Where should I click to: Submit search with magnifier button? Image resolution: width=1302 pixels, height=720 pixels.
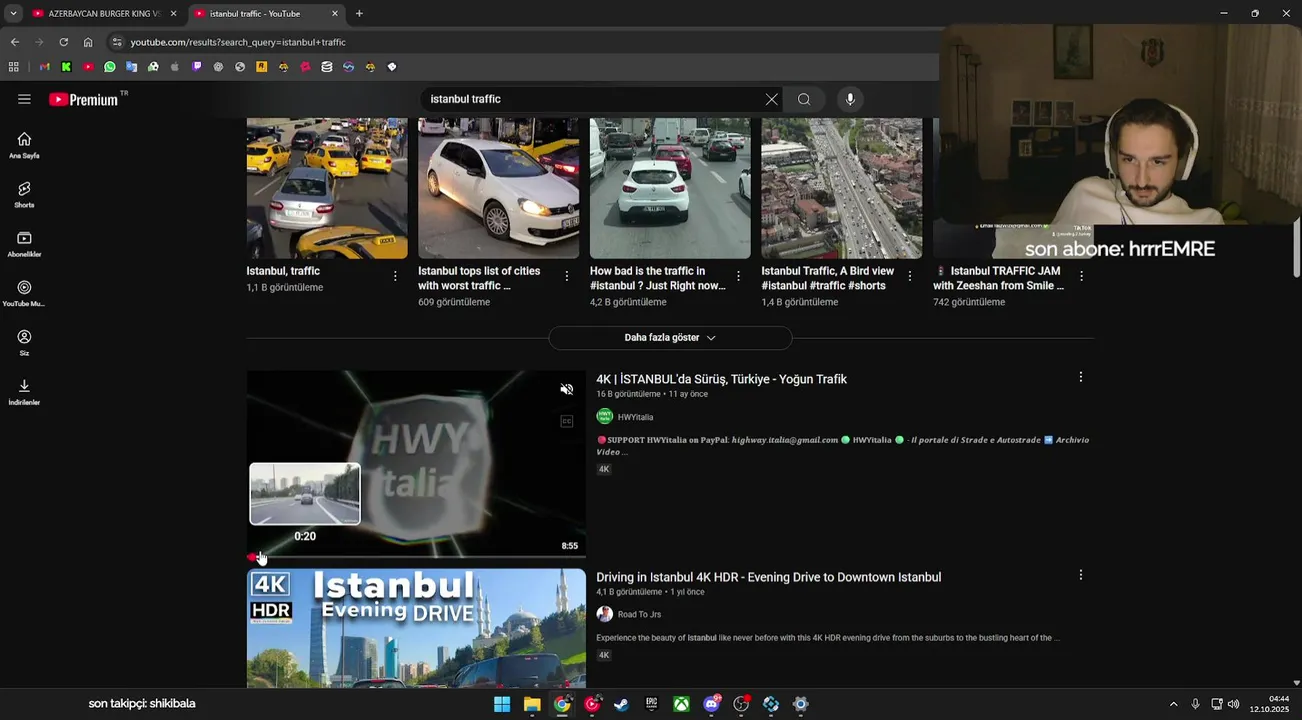click(x=804, y=99)
